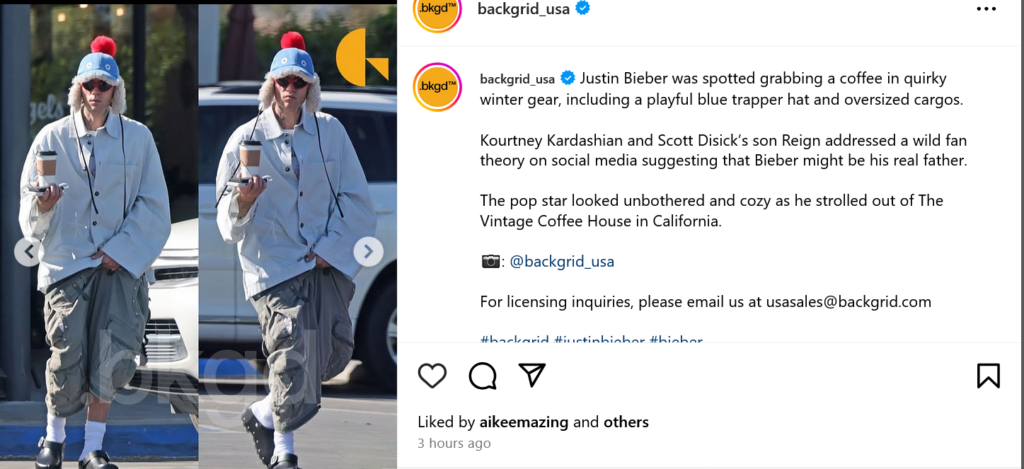Open comments with the speech bubble icon
1024x469 pixels.
point(483,376)
